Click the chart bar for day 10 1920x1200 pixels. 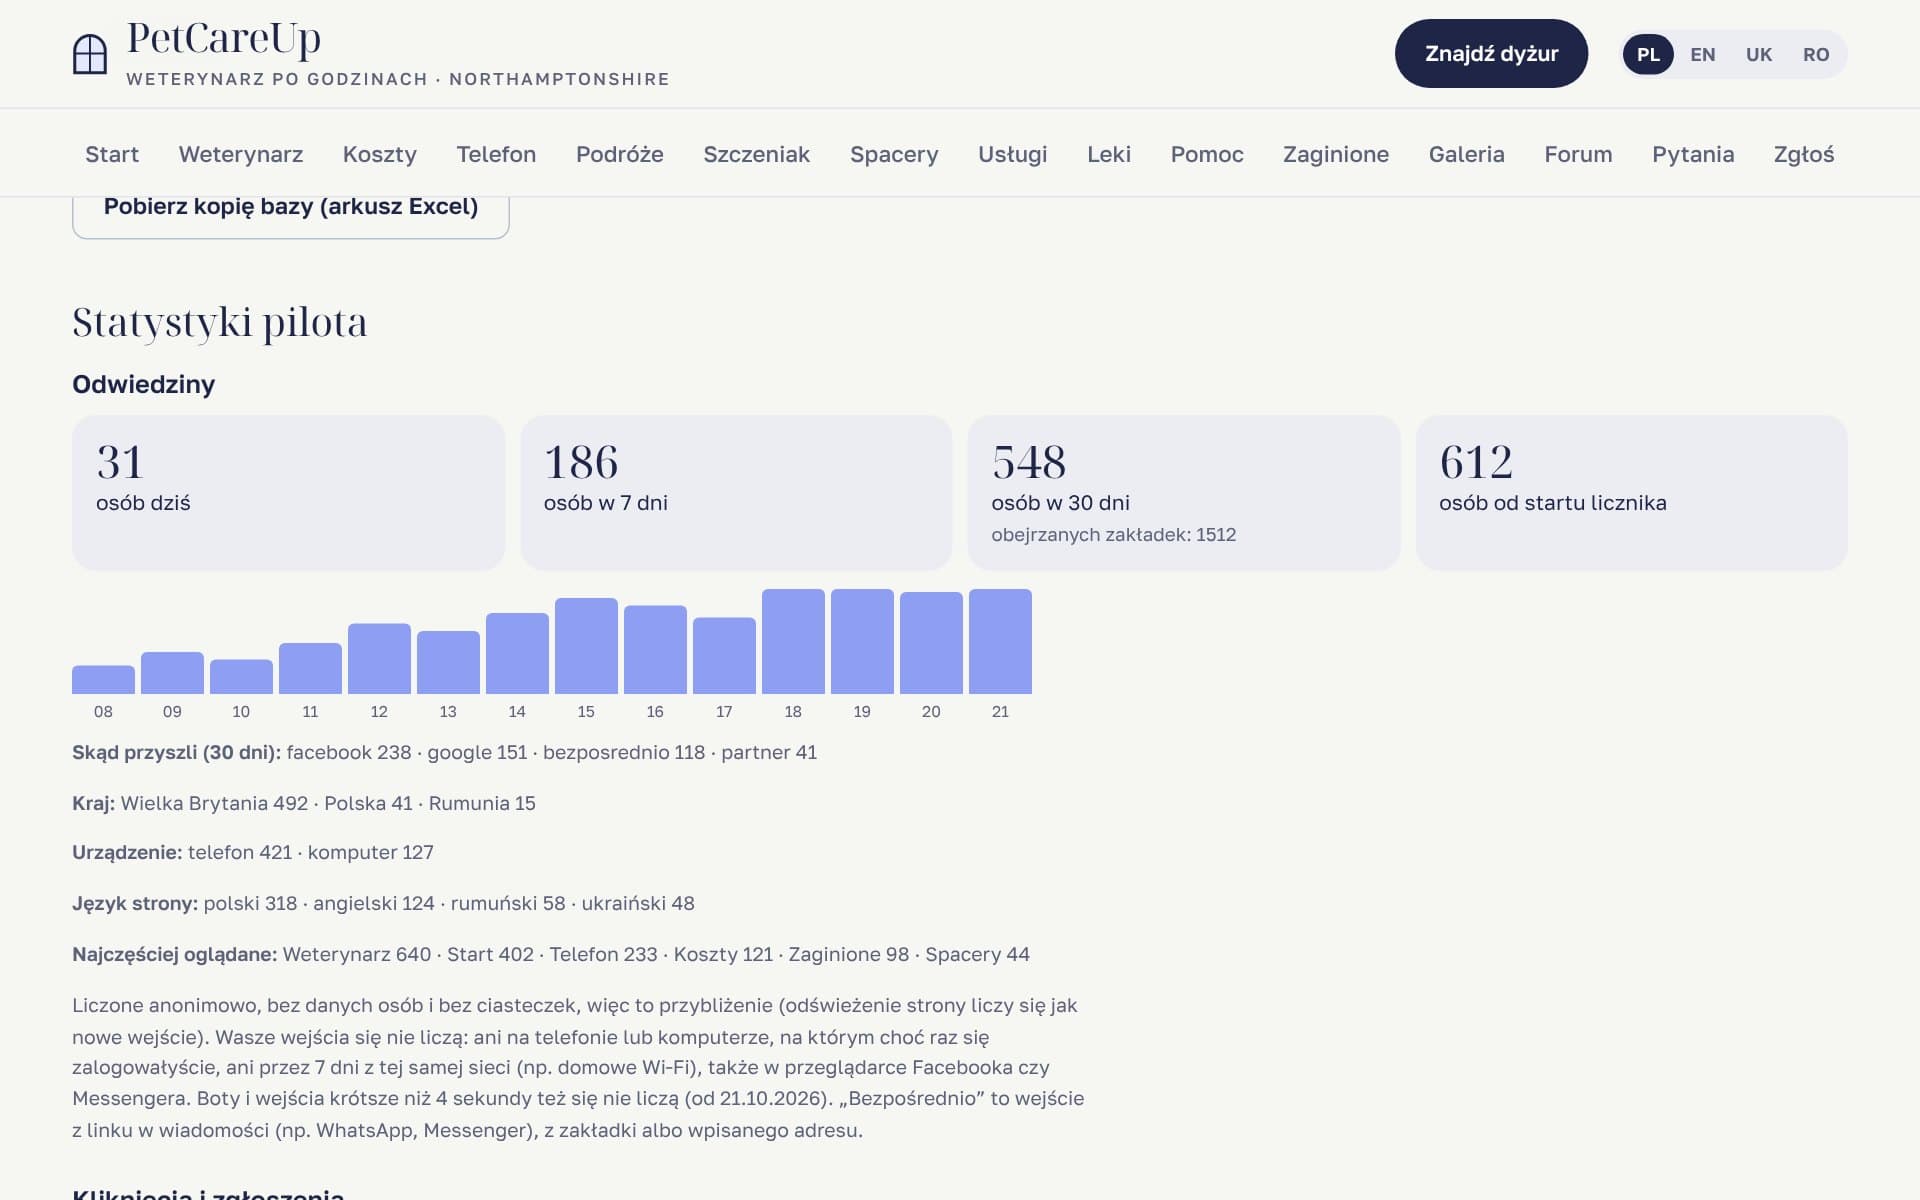(241, 677)
